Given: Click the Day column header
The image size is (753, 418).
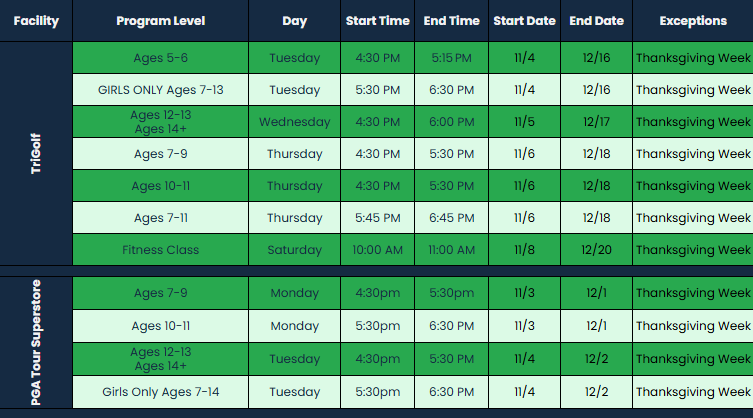Looking at the screenshot, I should coord(294,21).
